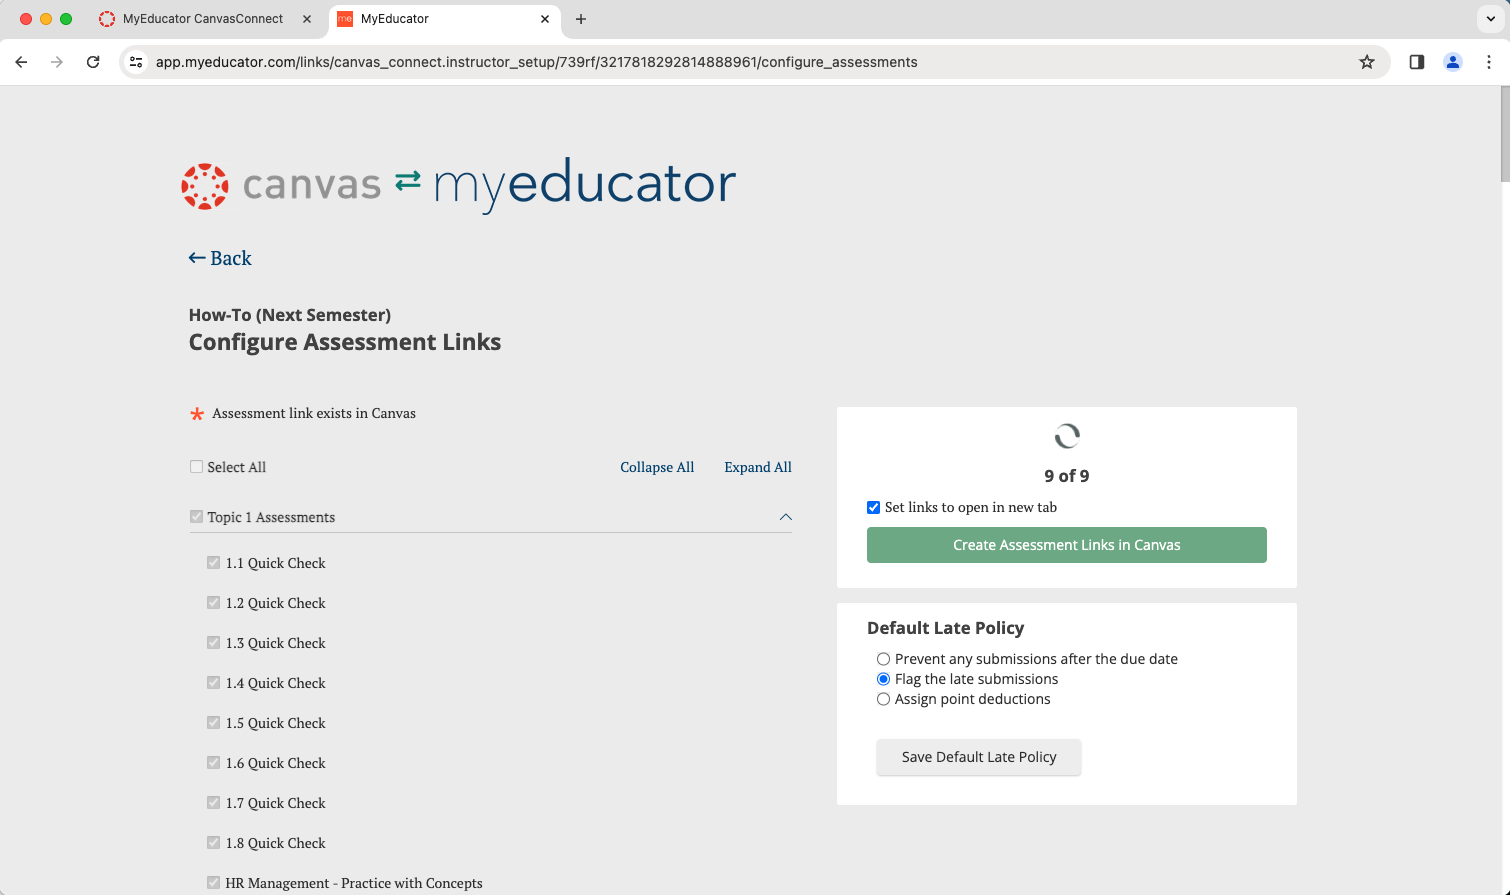
Task: Click 'Assessment link exists in Canvas' legend
Action: (x=314, y=413)
